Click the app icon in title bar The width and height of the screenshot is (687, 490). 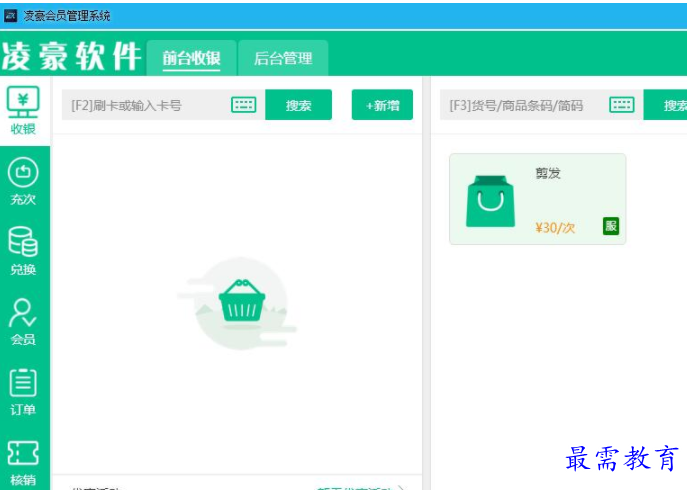point(11,16)
